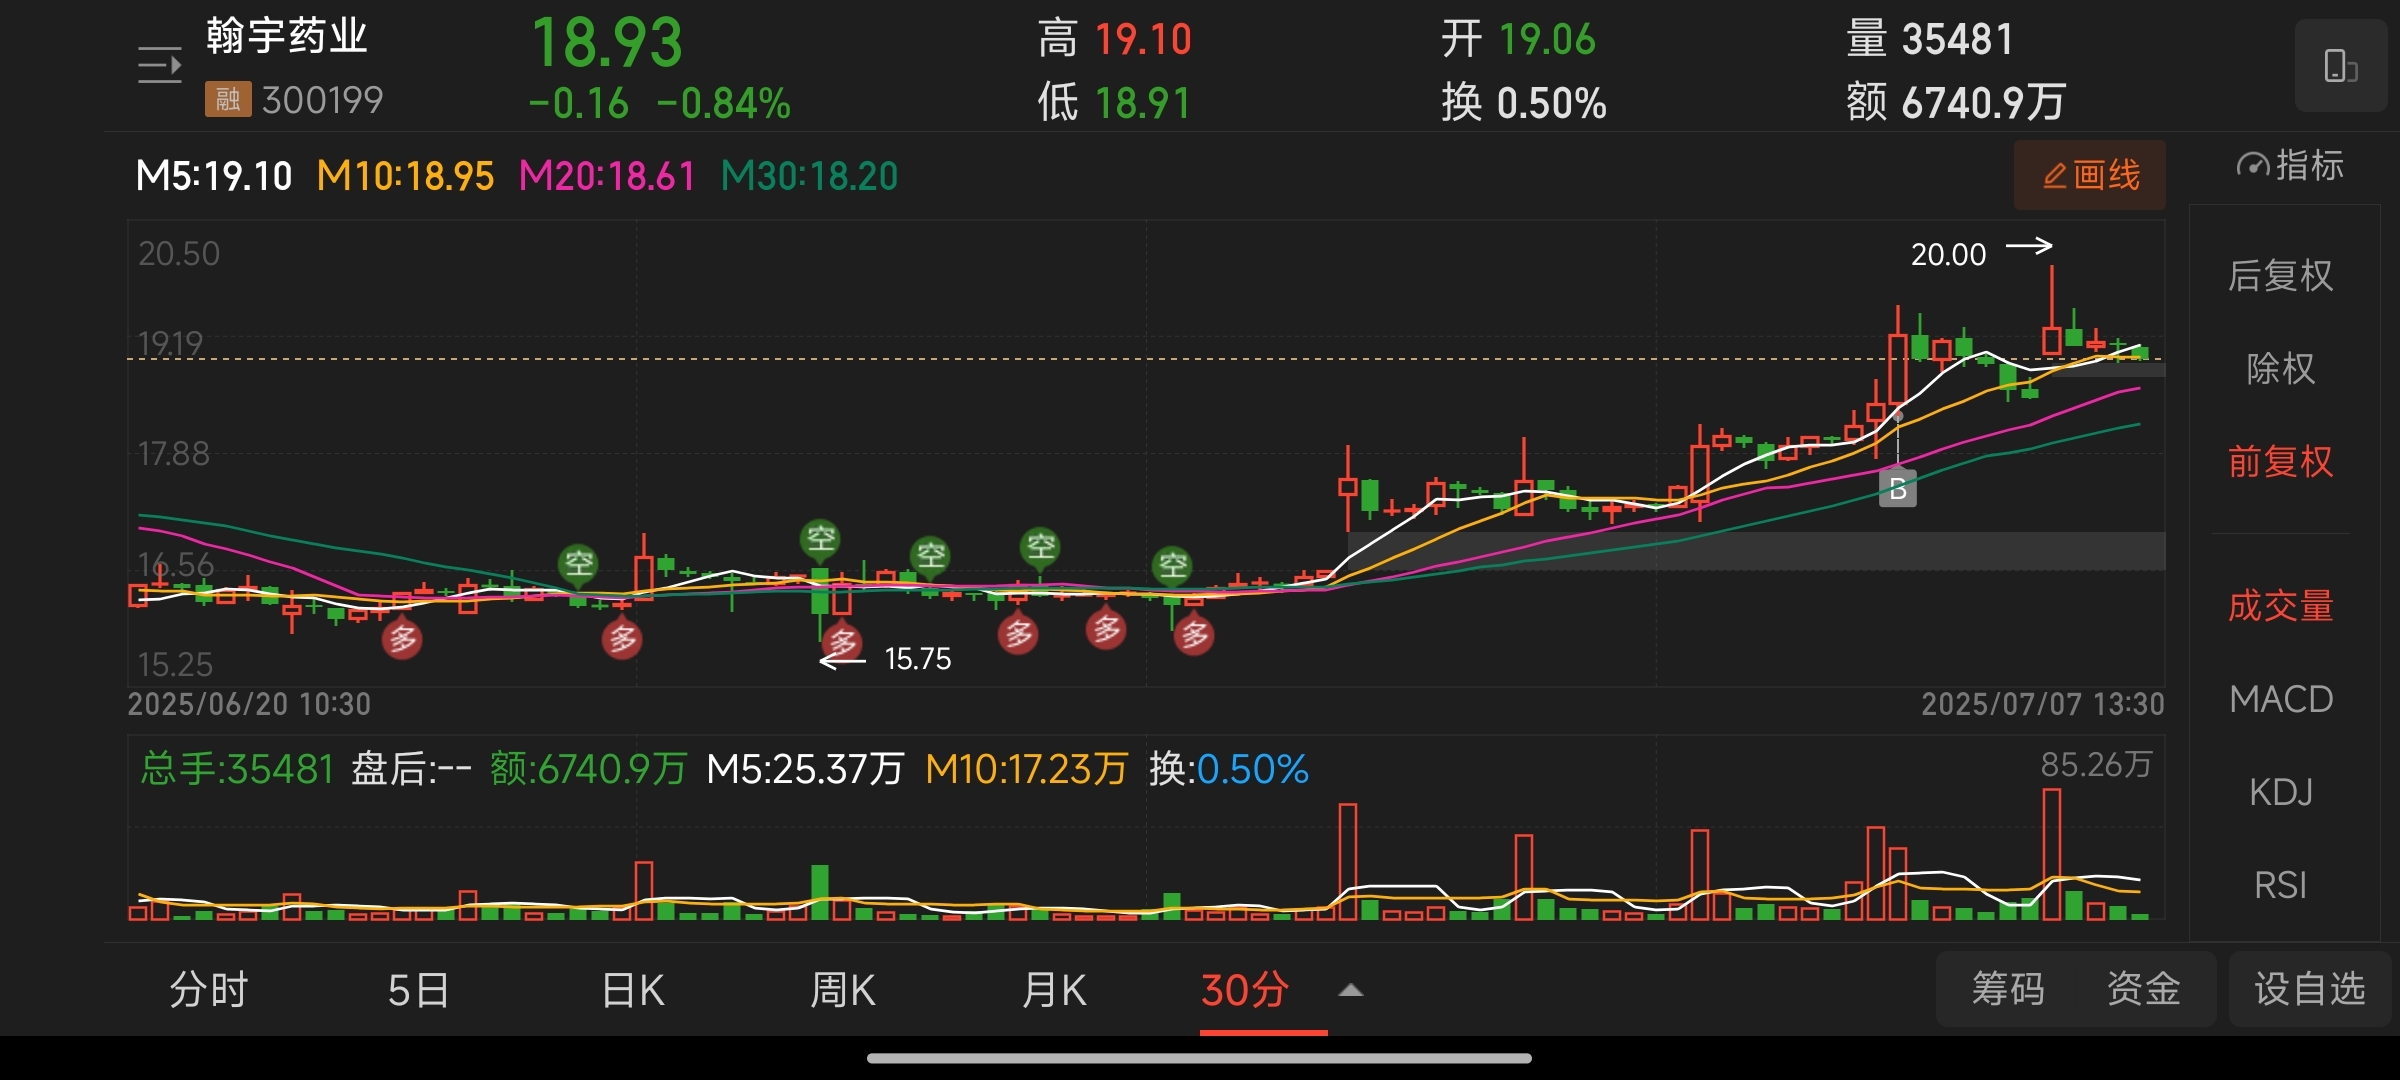Tap the start date 2025/06/20 10:30
This screenshot has width=2400, height=1080.
(249, 704)
